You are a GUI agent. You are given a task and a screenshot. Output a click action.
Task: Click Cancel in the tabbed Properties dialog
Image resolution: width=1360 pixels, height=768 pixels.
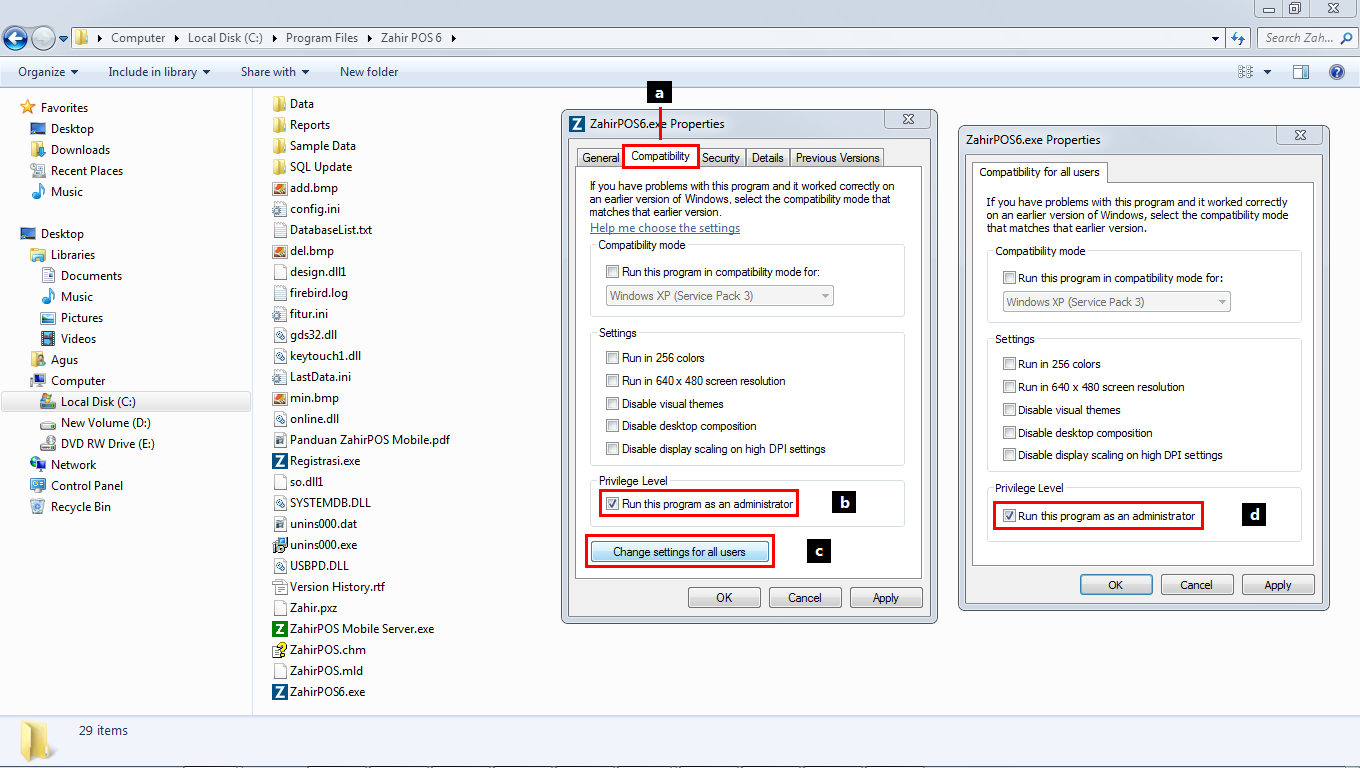(805, 598)
